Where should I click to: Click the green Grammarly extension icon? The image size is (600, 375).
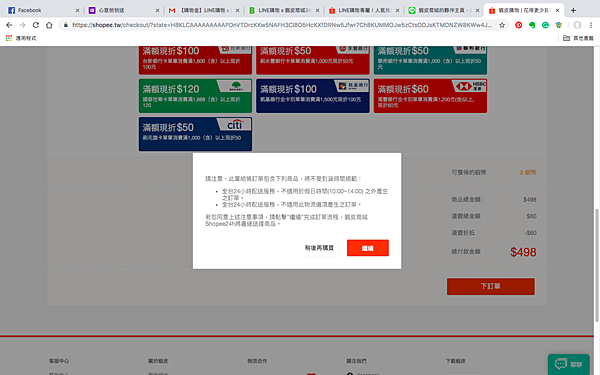(545, 25)
